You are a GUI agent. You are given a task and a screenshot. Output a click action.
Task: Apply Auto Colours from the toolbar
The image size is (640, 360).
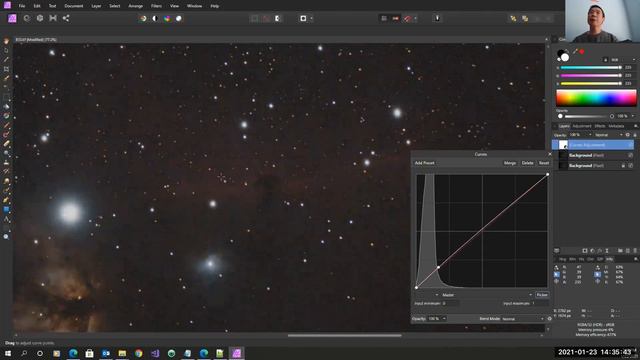point(167,18)
